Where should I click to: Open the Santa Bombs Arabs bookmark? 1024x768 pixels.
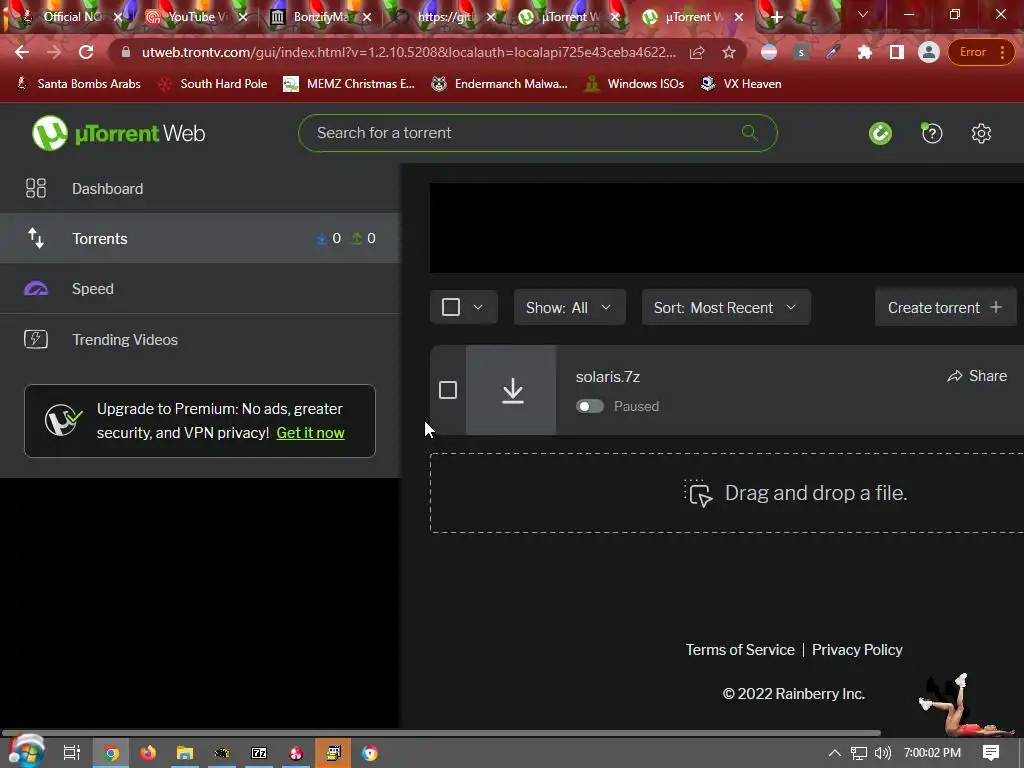point(78,84)
